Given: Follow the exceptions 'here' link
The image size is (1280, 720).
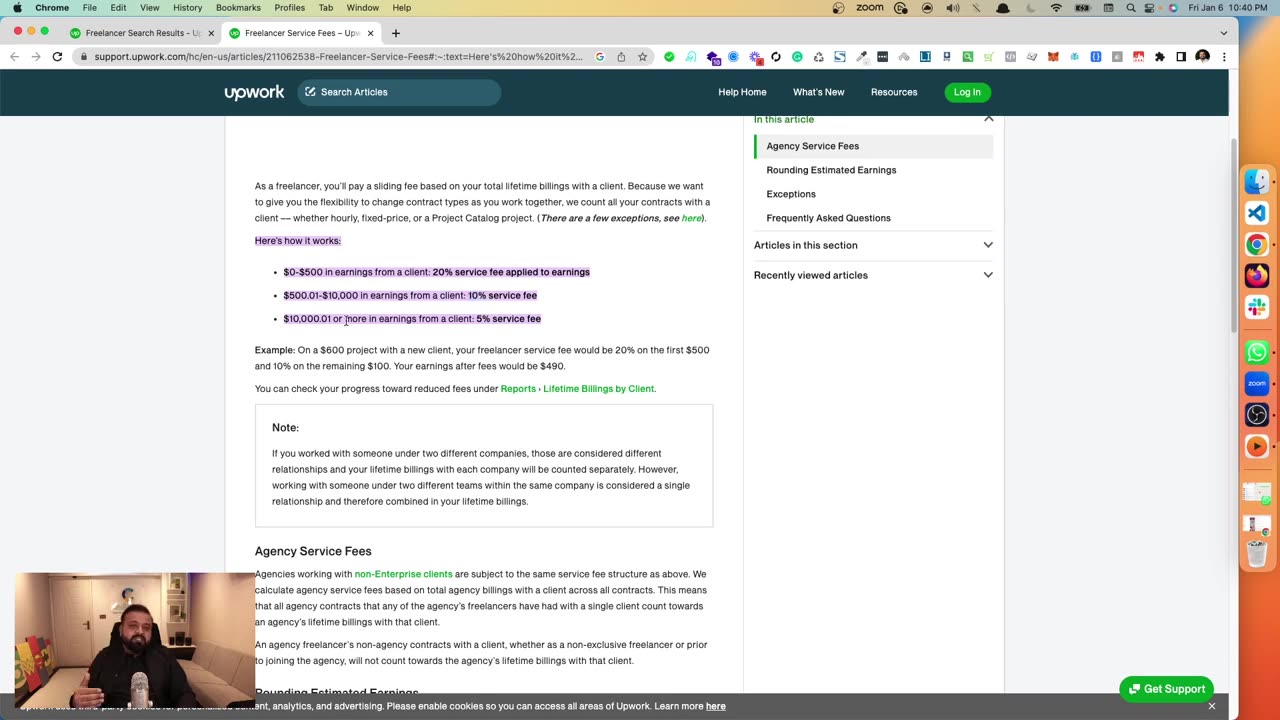Looking at the screenshot, I should [x=691, y=218].
